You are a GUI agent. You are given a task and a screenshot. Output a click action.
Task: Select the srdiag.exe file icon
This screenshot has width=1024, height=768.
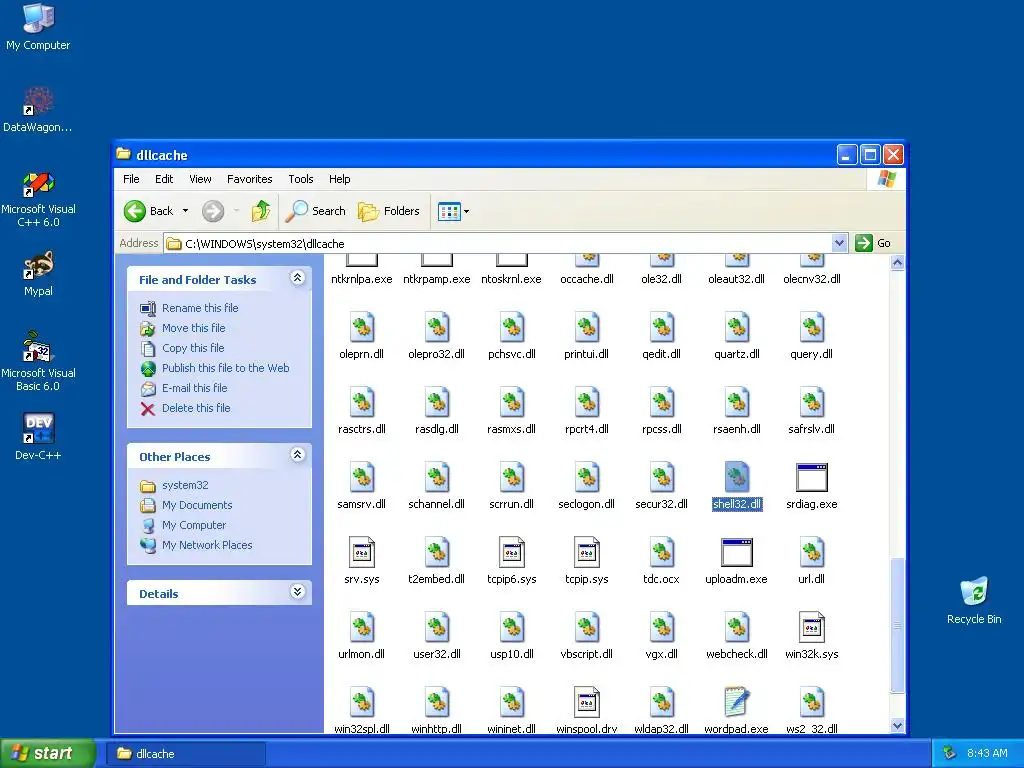point(812,477)
